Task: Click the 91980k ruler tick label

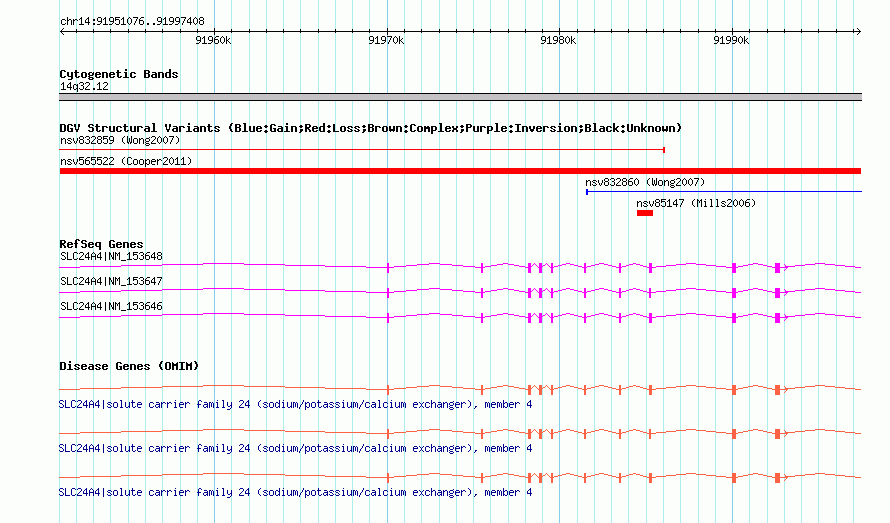Action: [558, 40]
